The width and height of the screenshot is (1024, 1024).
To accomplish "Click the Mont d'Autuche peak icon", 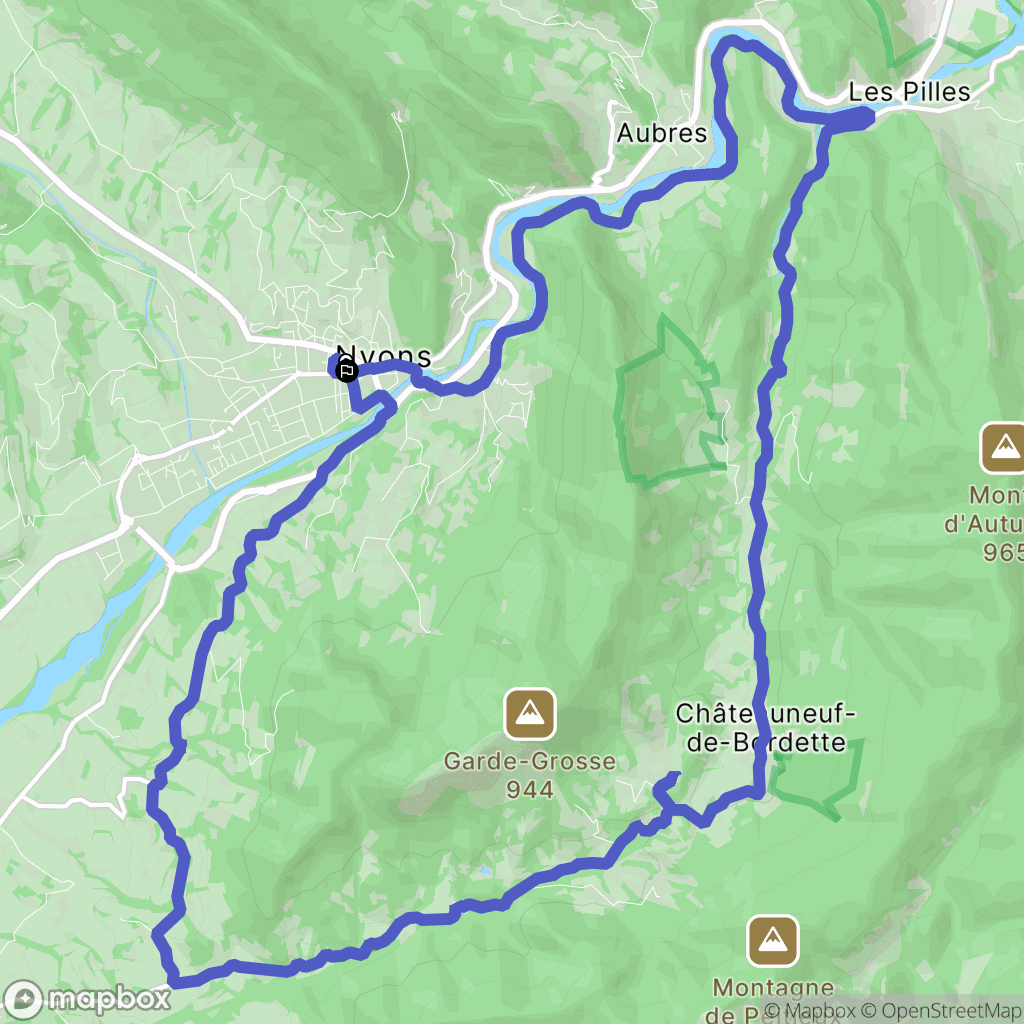I will 1002,448.
